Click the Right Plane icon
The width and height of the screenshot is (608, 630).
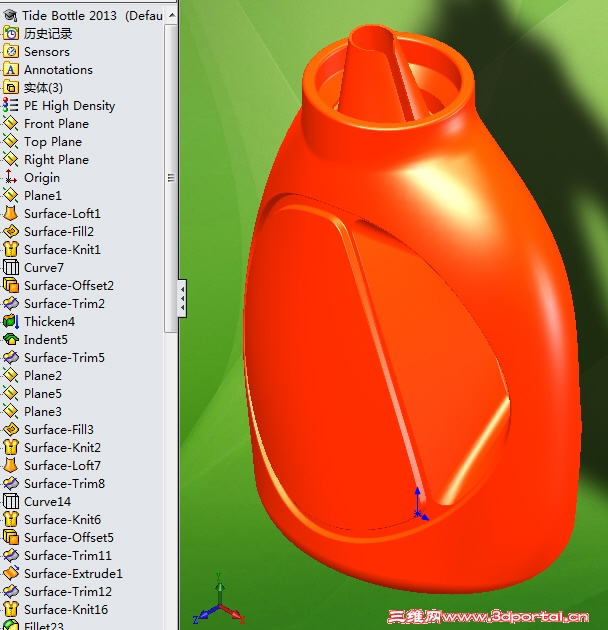click(x=10, y=160)
